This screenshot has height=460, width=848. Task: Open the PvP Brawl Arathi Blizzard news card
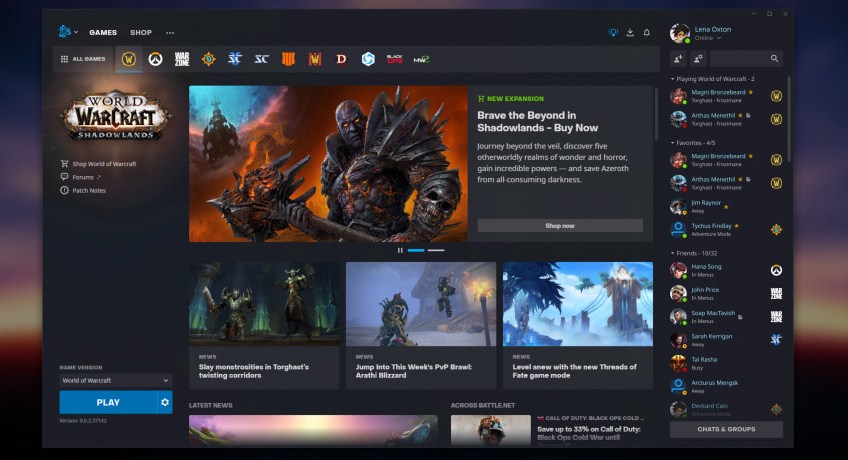point(421,325)
